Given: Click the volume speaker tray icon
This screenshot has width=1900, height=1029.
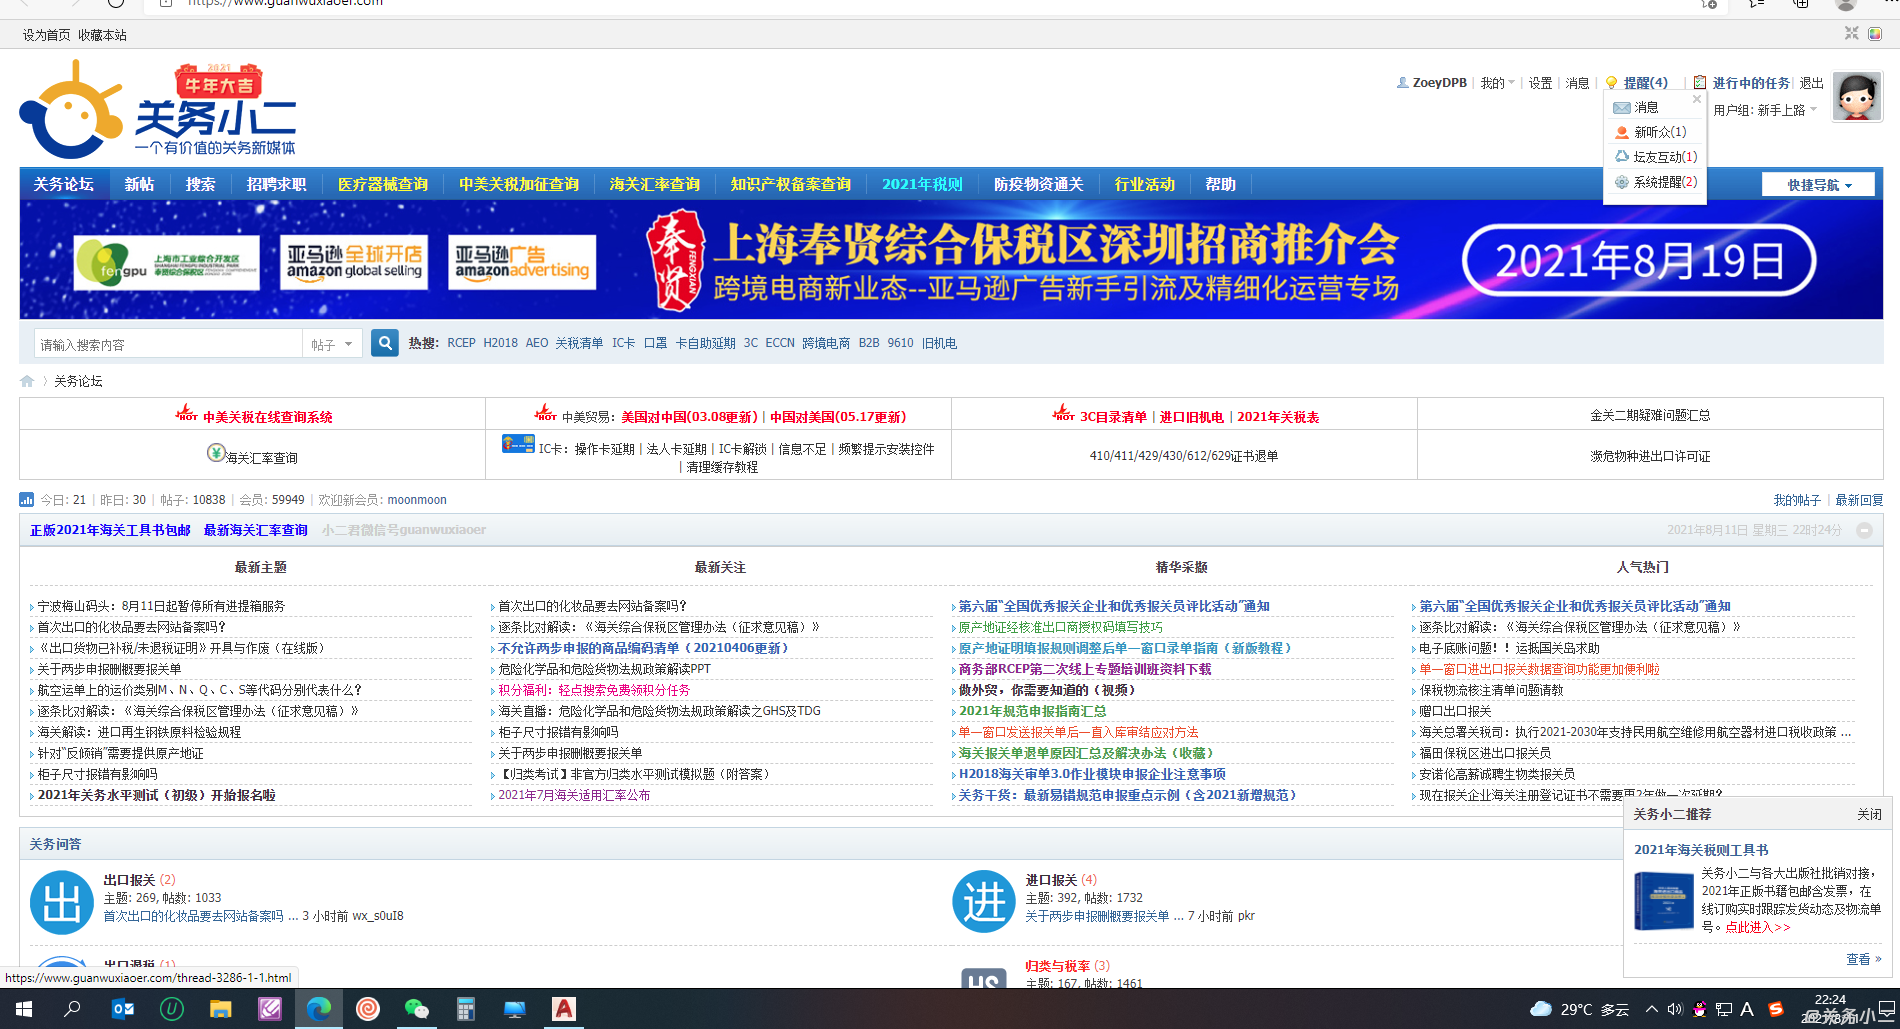Looking at the screenshot, I should click(1675, 1010).
